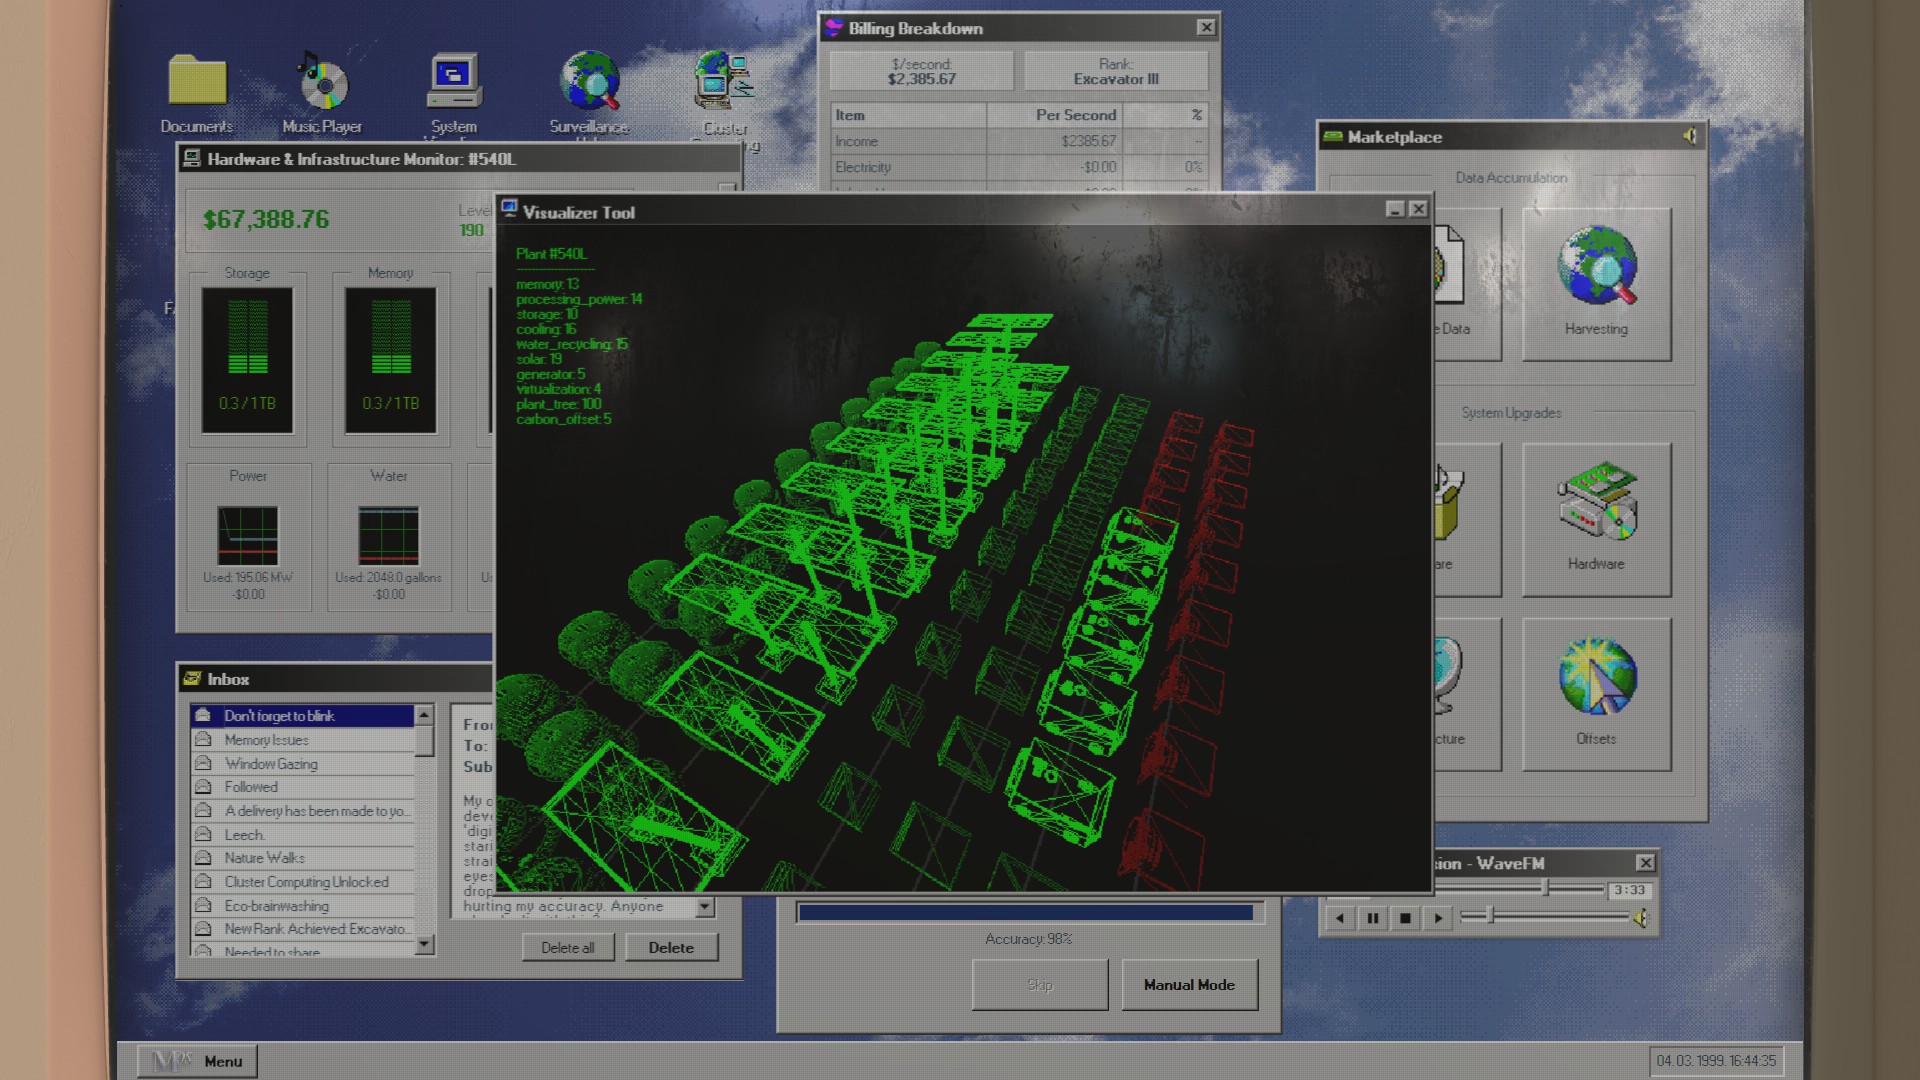Open Hardware upgrades in Marketplace
This screenshot has height=1080, width=1920.
click(x=1596, y=518)
